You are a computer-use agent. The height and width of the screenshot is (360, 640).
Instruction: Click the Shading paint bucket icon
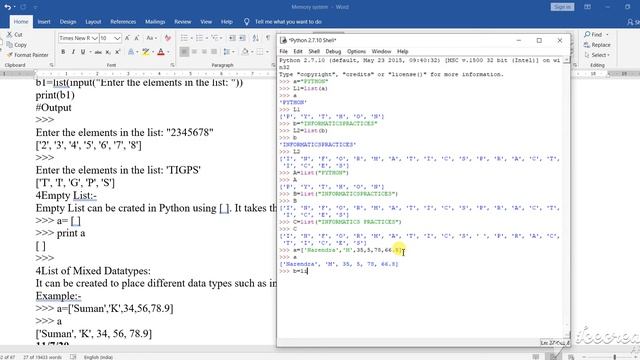point(244,52)
